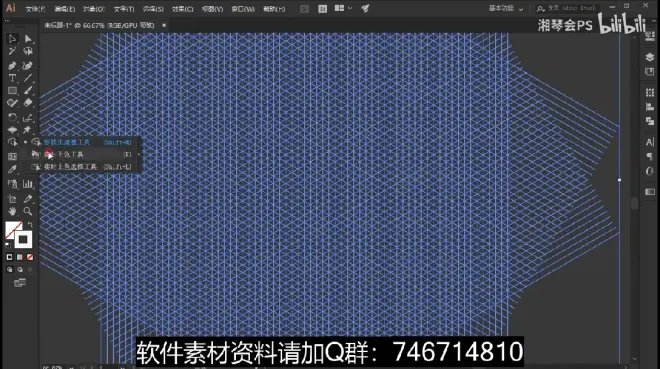Click the Bridge icon in top bar

(304, 9)
